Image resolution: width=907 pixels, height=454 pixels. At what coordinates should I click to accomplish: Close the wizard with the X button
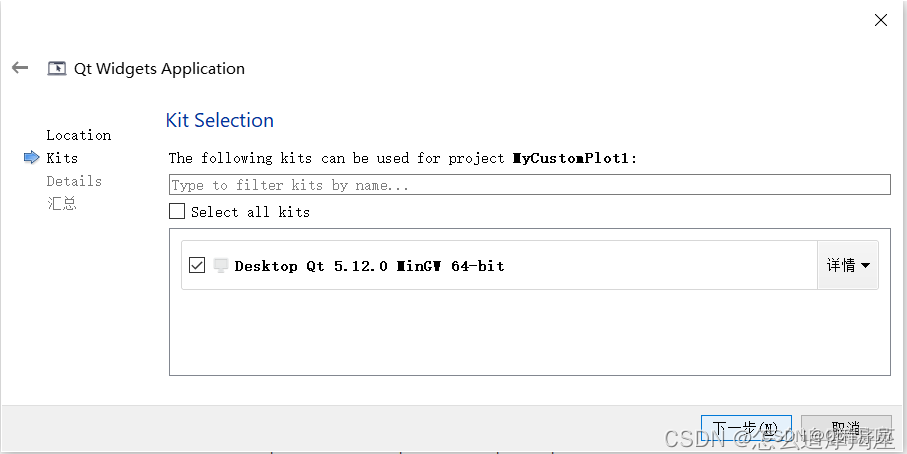881,20
